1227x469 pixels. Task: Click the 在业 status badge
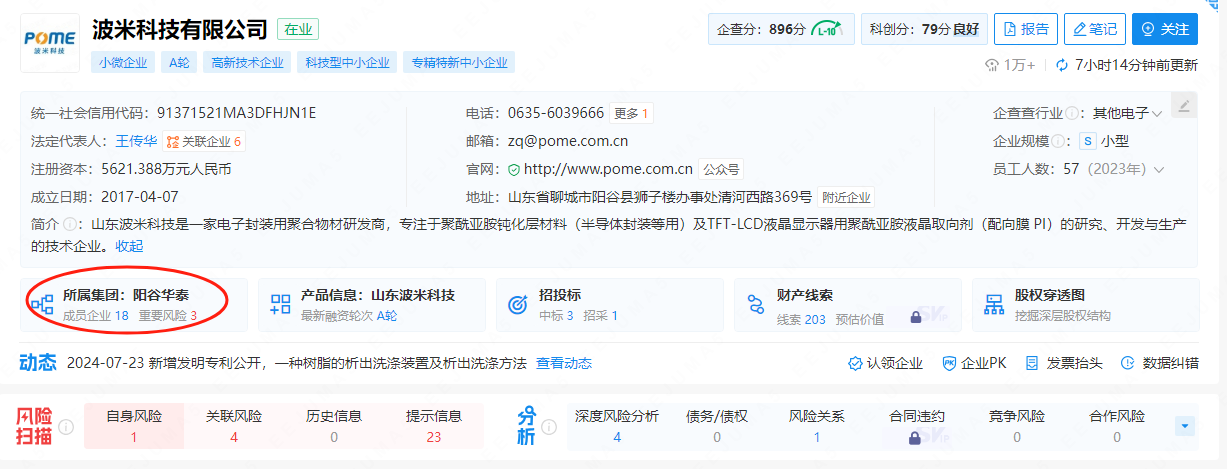[298, 29]
